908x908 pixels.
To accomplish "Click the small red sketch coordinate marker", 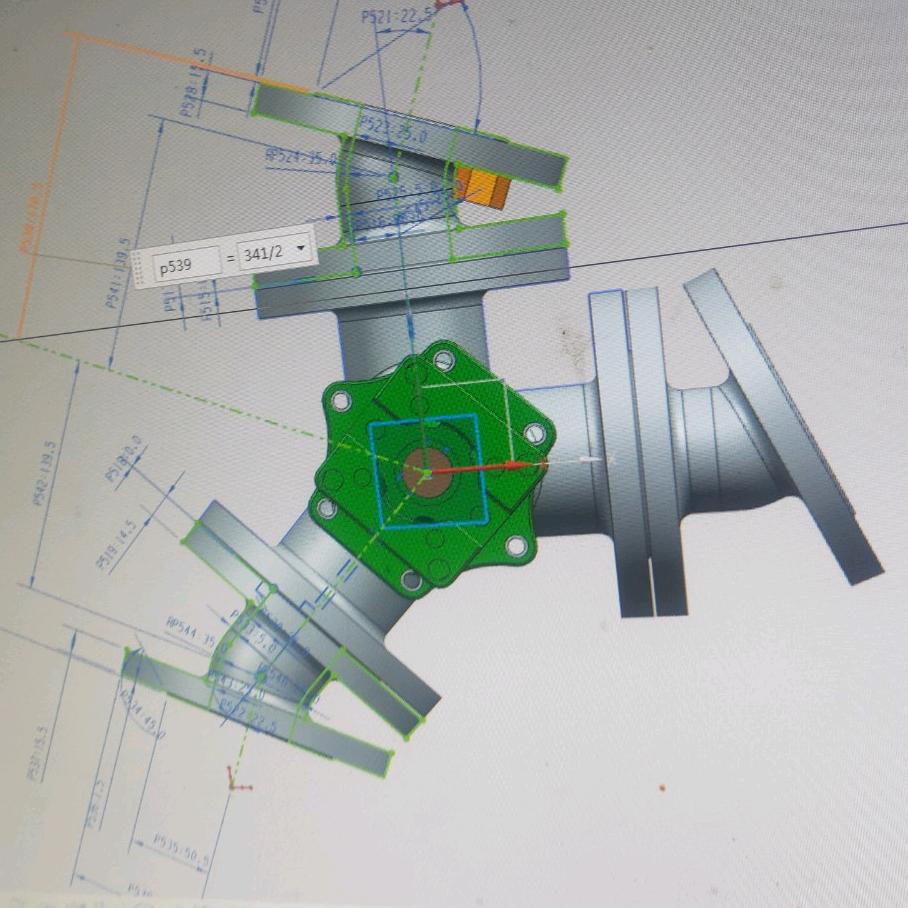I will 236,780.
